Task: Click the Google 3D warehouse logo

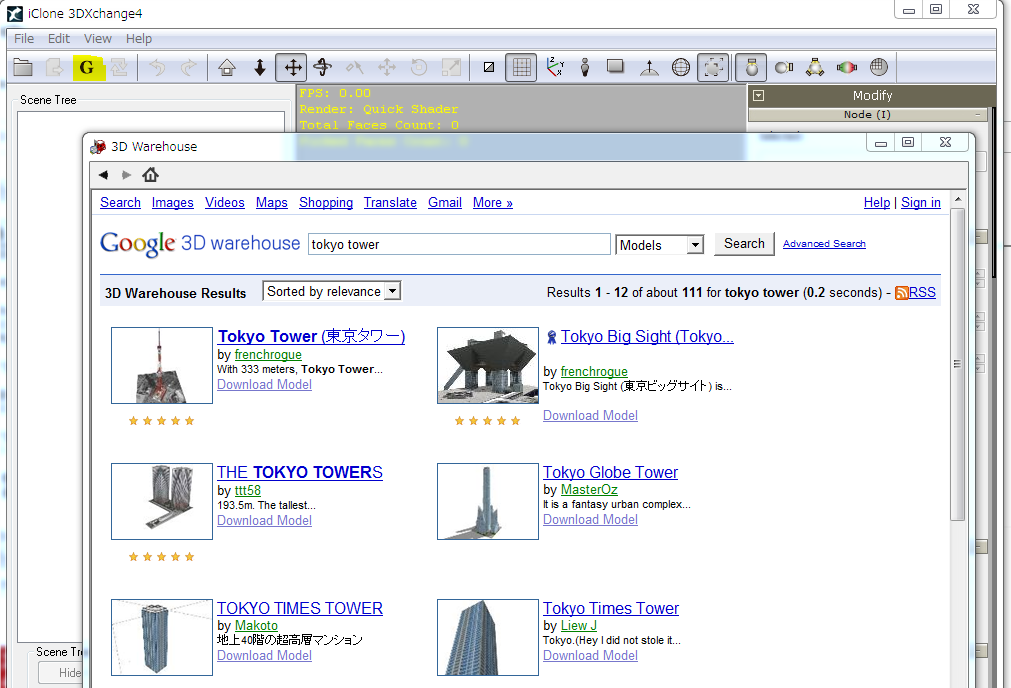Action: [200, 244]
